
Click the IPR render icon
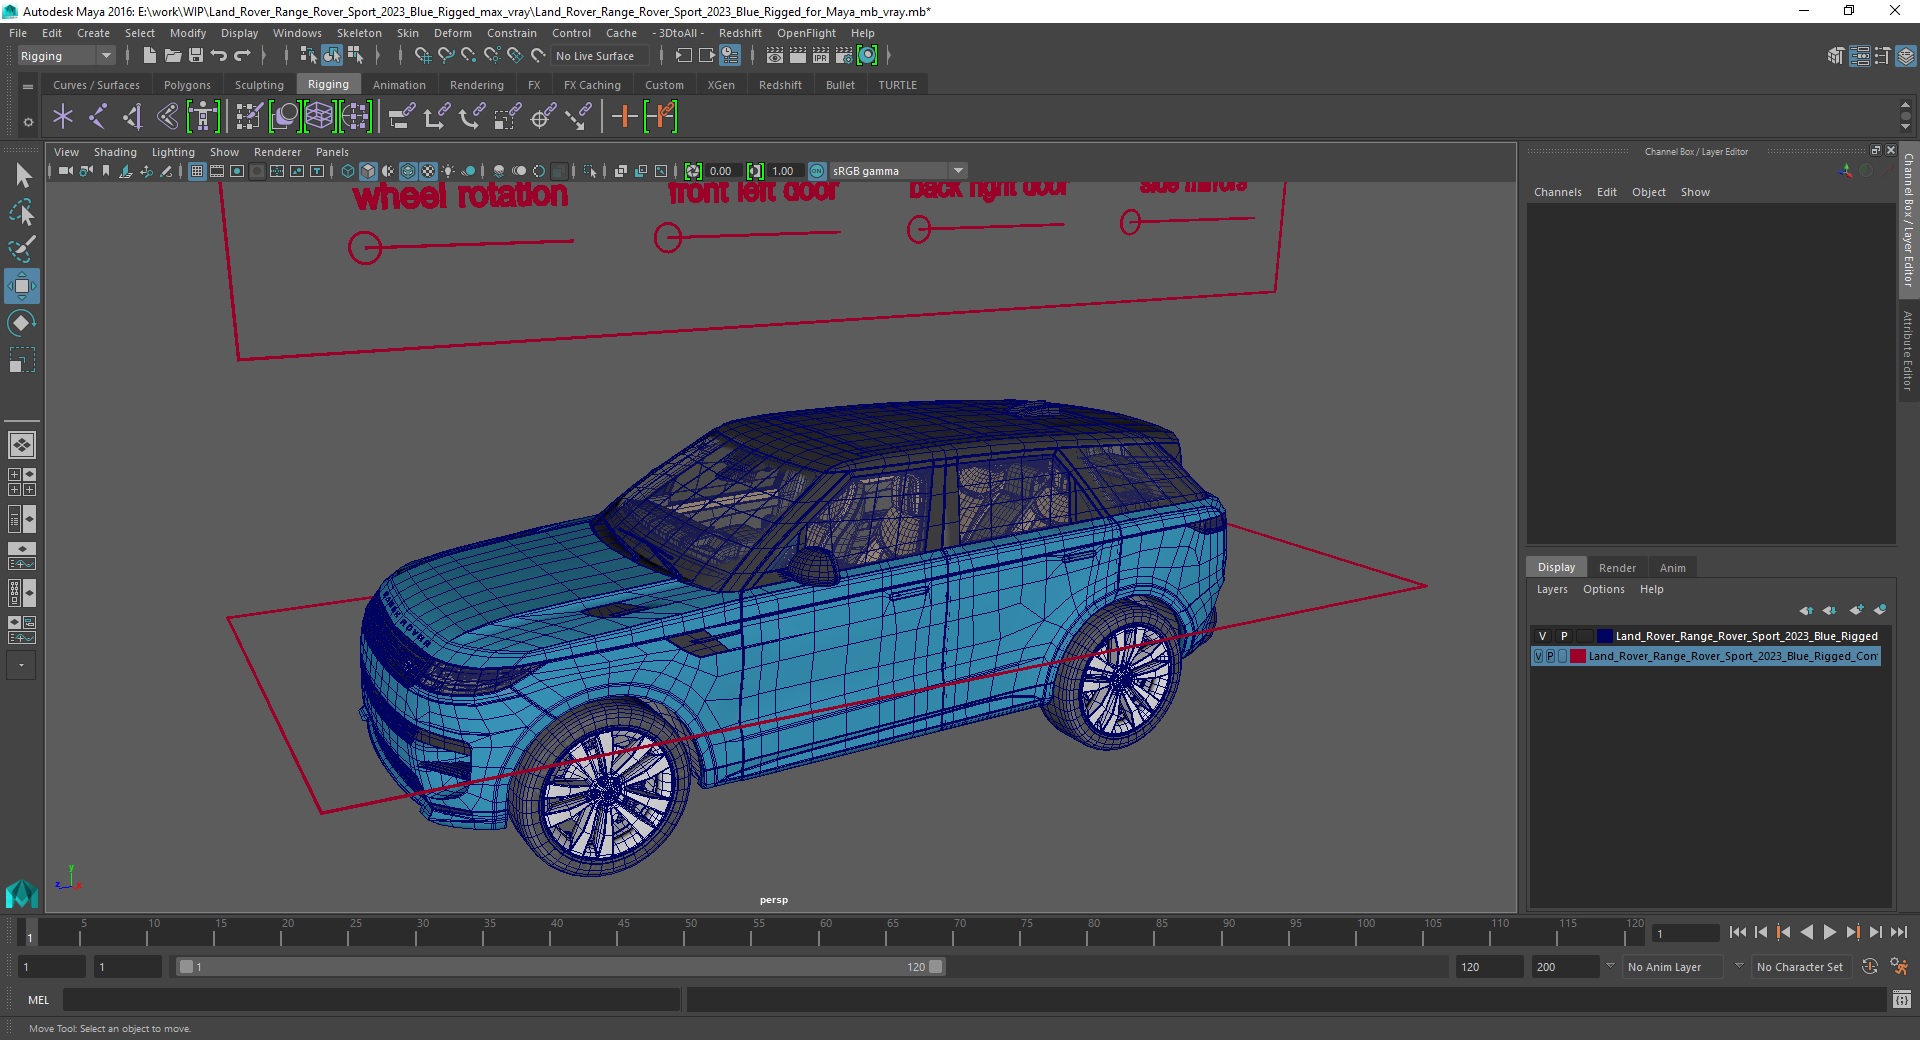tap(821, 56)
